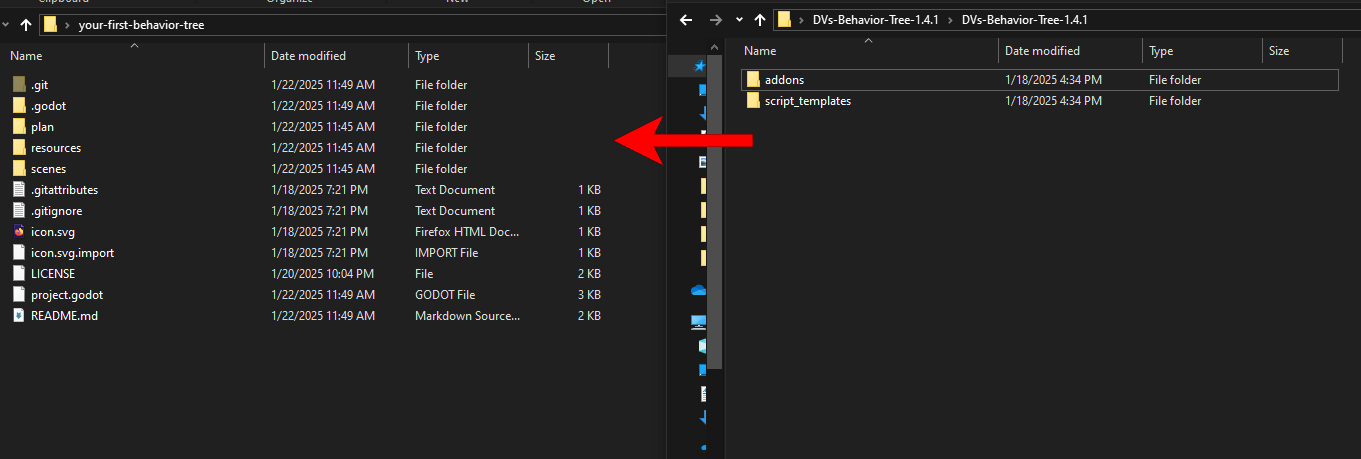Click Up arrow in DVs-Behavior-Tree window
The width and height of the screenshot is (1361, 459).
pyautogui.click(x=760, y=19)
